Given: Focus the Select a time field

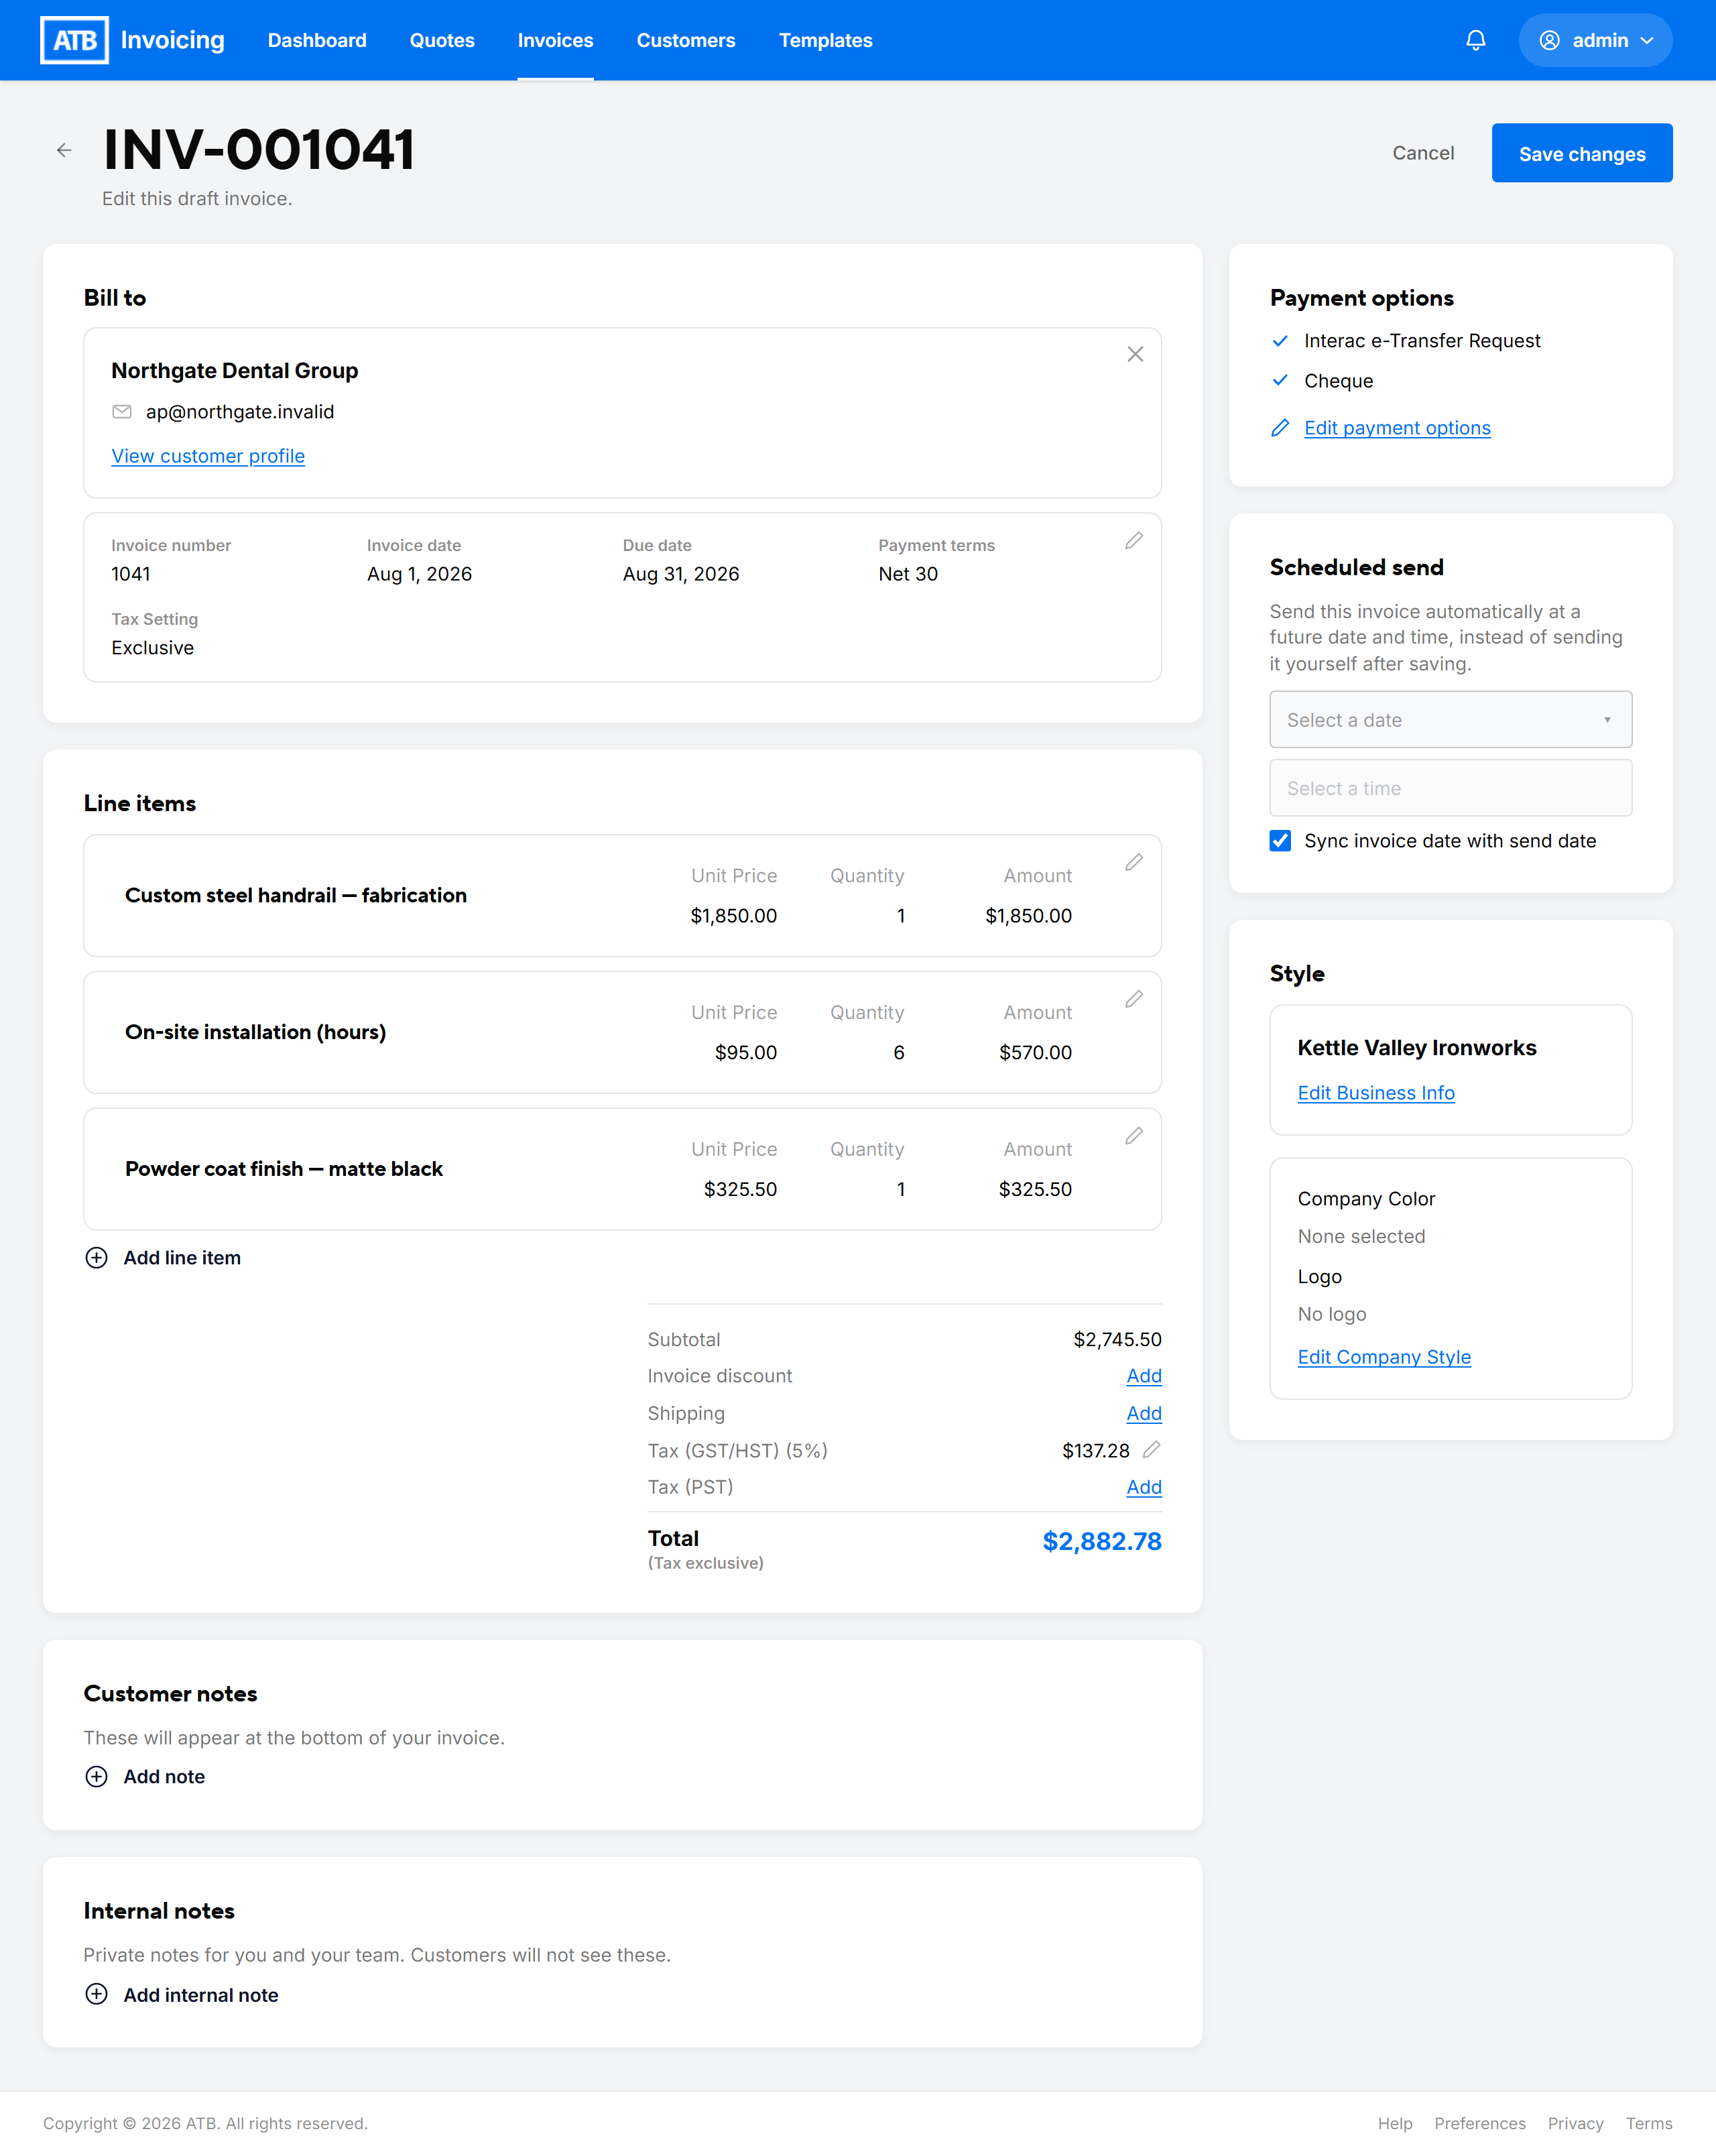Looking at the screenshot, I should [x=1450, y=788].
